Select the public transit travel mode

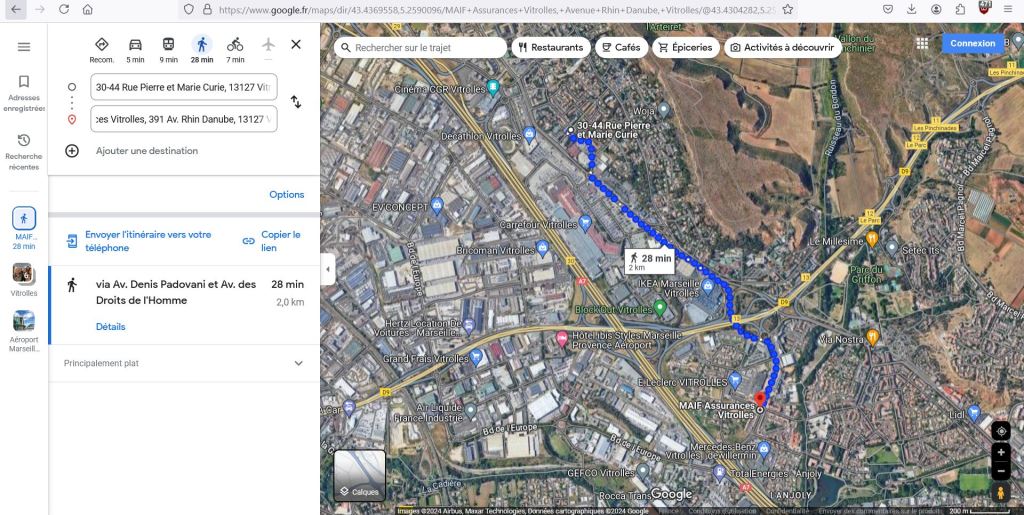click(168, 45)
